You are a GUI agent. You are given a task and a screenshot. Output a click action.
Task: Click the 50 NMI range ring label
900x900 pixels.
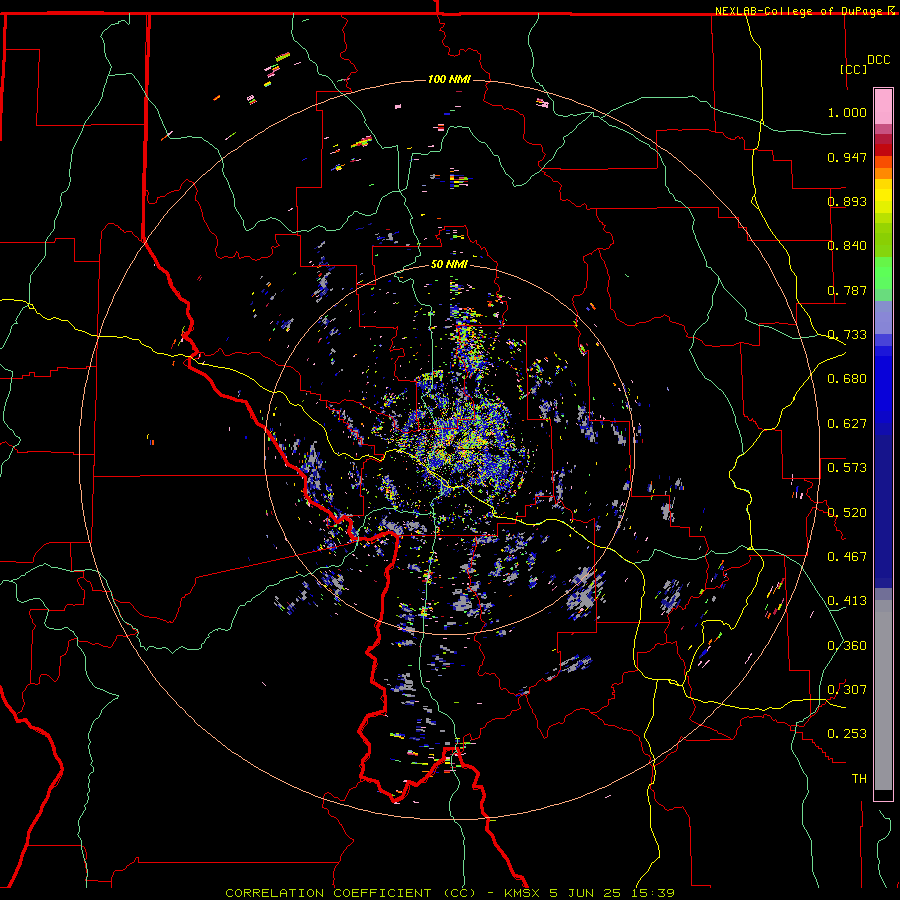point(449,264)
